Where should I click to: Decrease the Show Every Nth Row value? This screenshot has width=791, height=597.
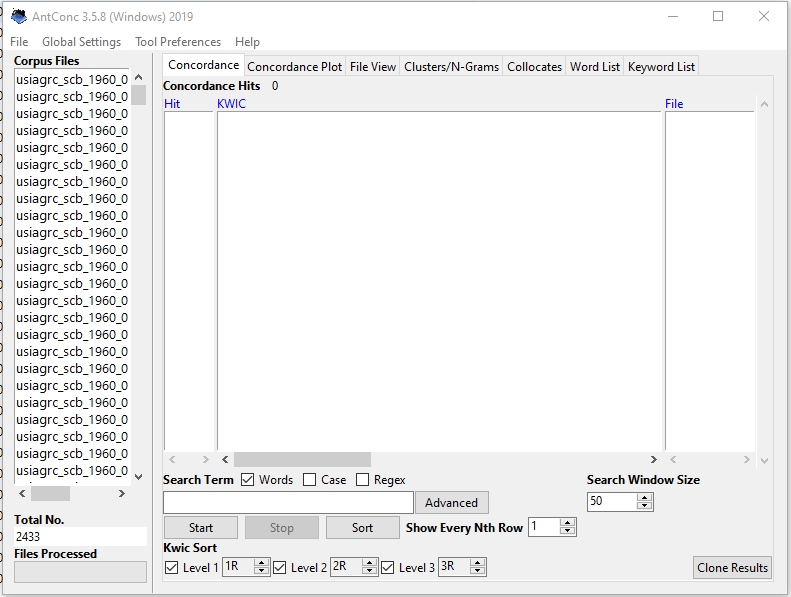click(568, 531)
